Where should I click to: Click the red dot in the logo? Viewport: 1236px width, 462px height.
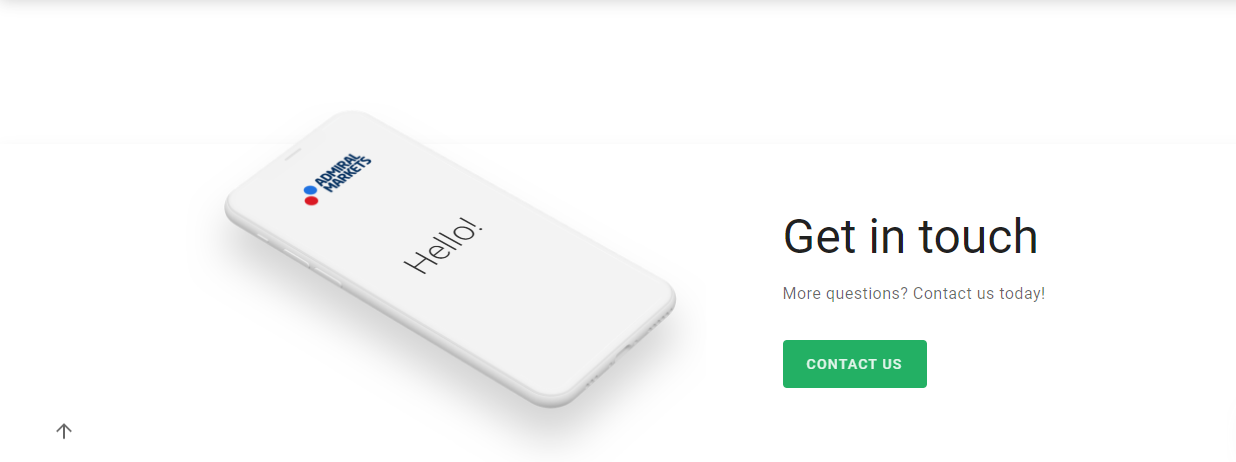311,201
